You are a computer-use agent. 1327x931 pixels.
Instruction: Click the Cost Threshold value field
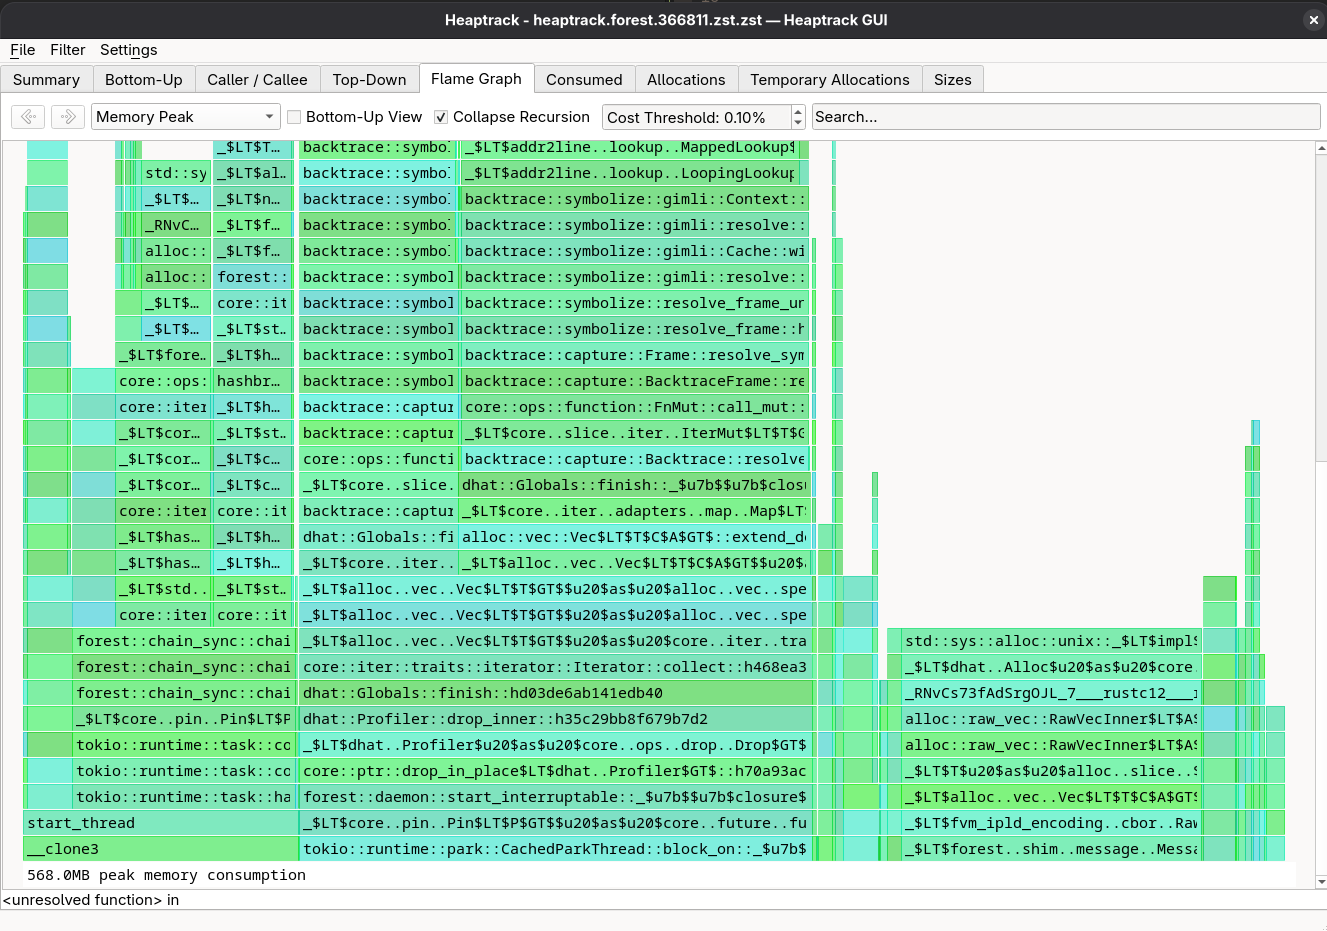coord(696,117)
